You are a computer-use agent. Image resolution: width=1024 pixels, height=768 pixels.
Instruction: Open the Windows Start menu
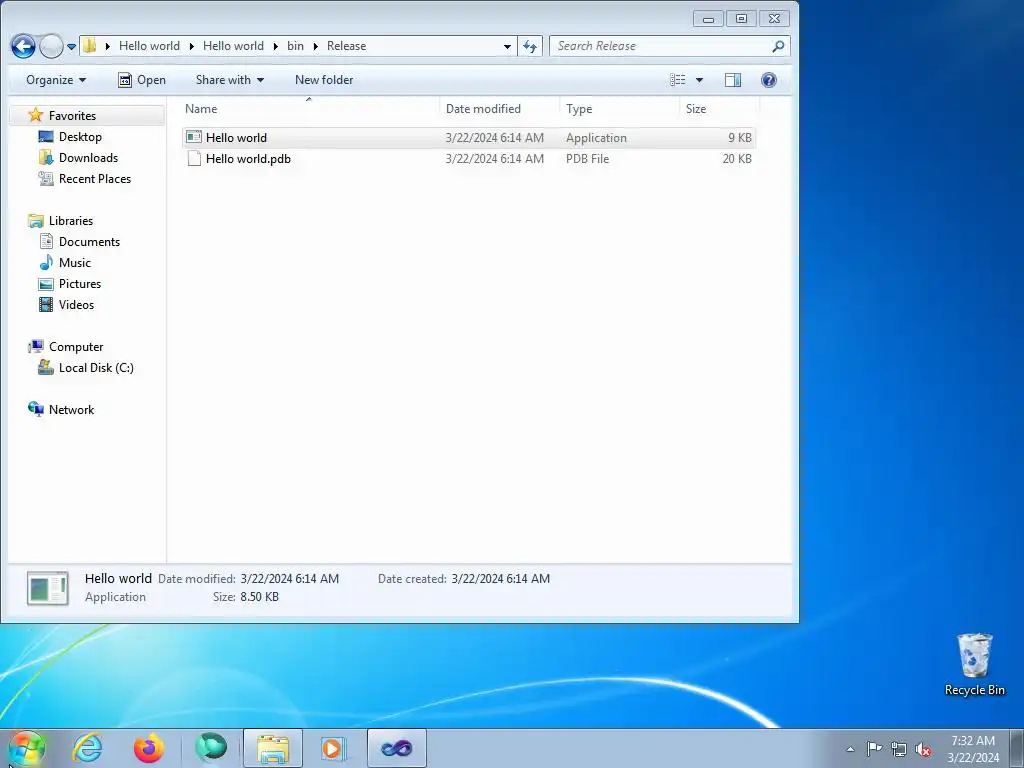point(26,748)
